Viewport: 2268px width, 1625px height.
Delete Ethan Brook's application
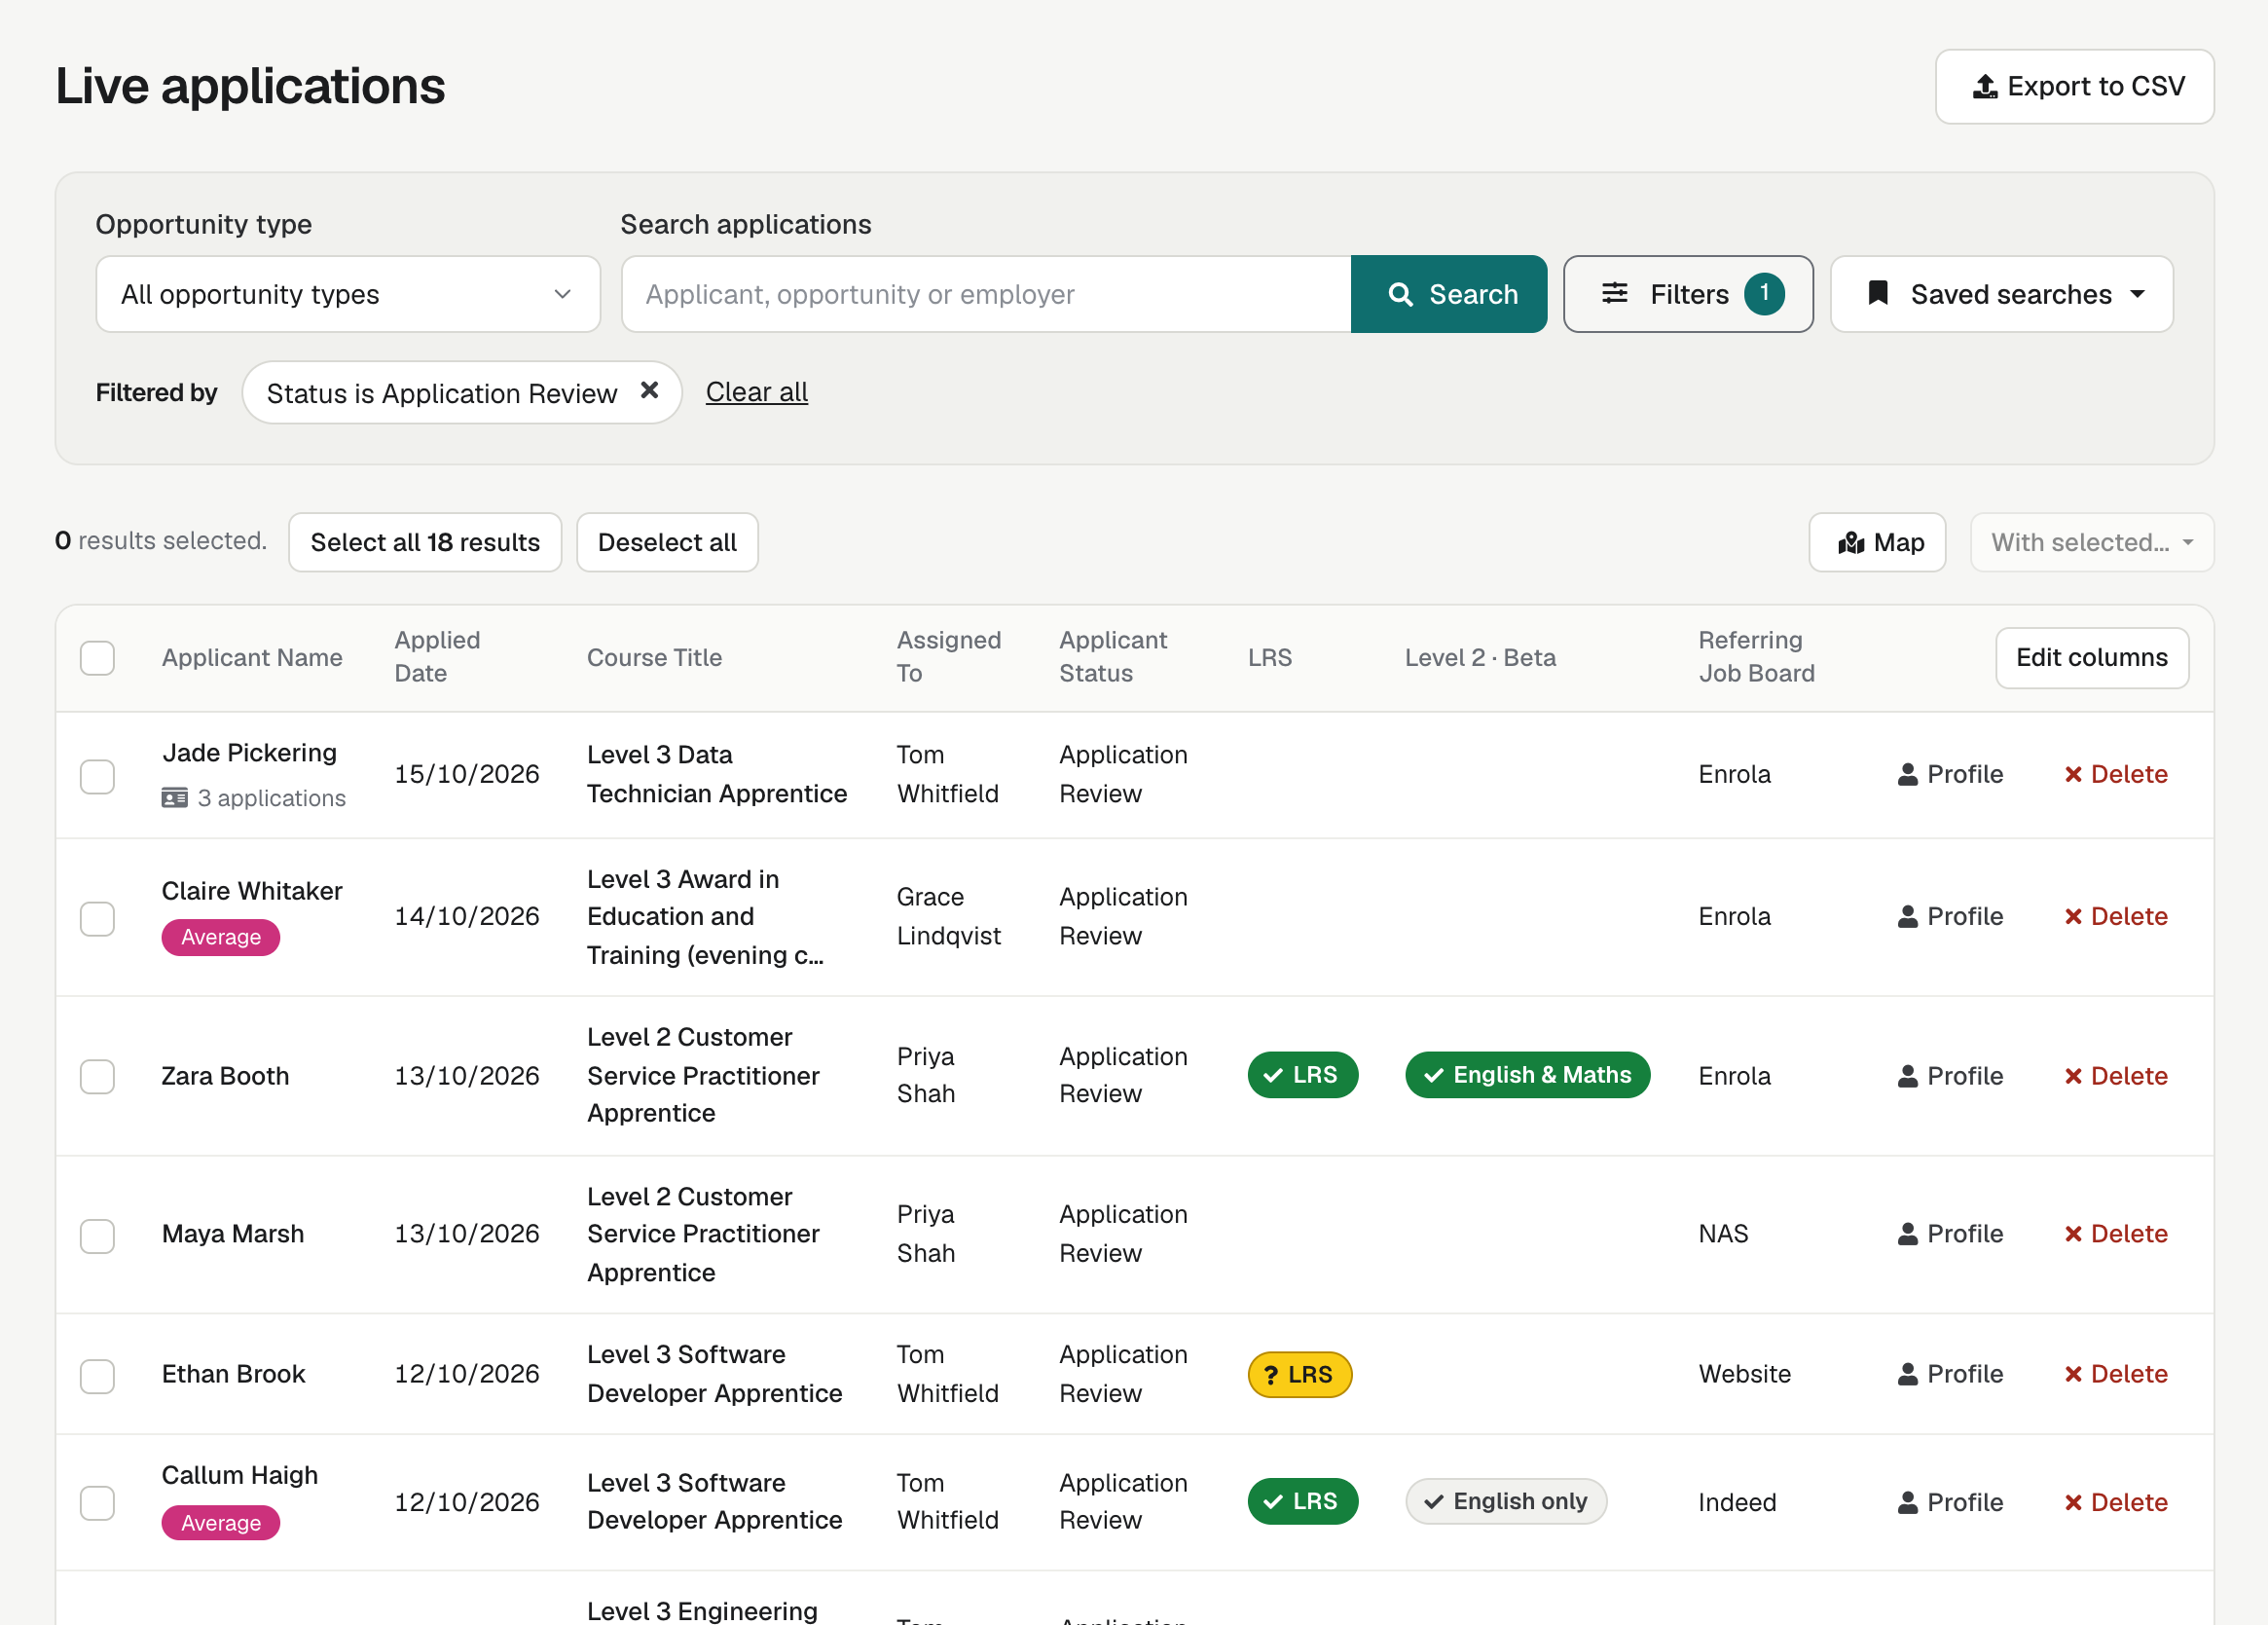coord(2115,1374)
